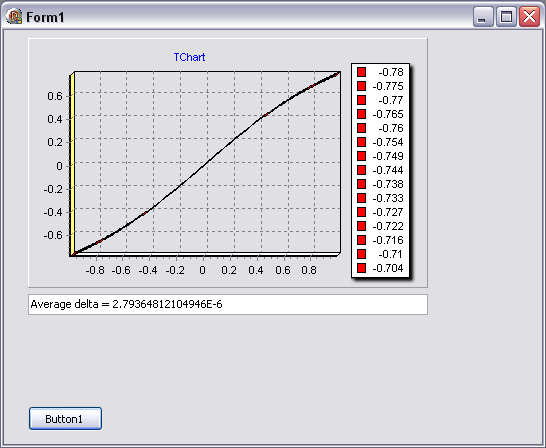Click legend entry -0.704 at the bottom

click(380, 268)
